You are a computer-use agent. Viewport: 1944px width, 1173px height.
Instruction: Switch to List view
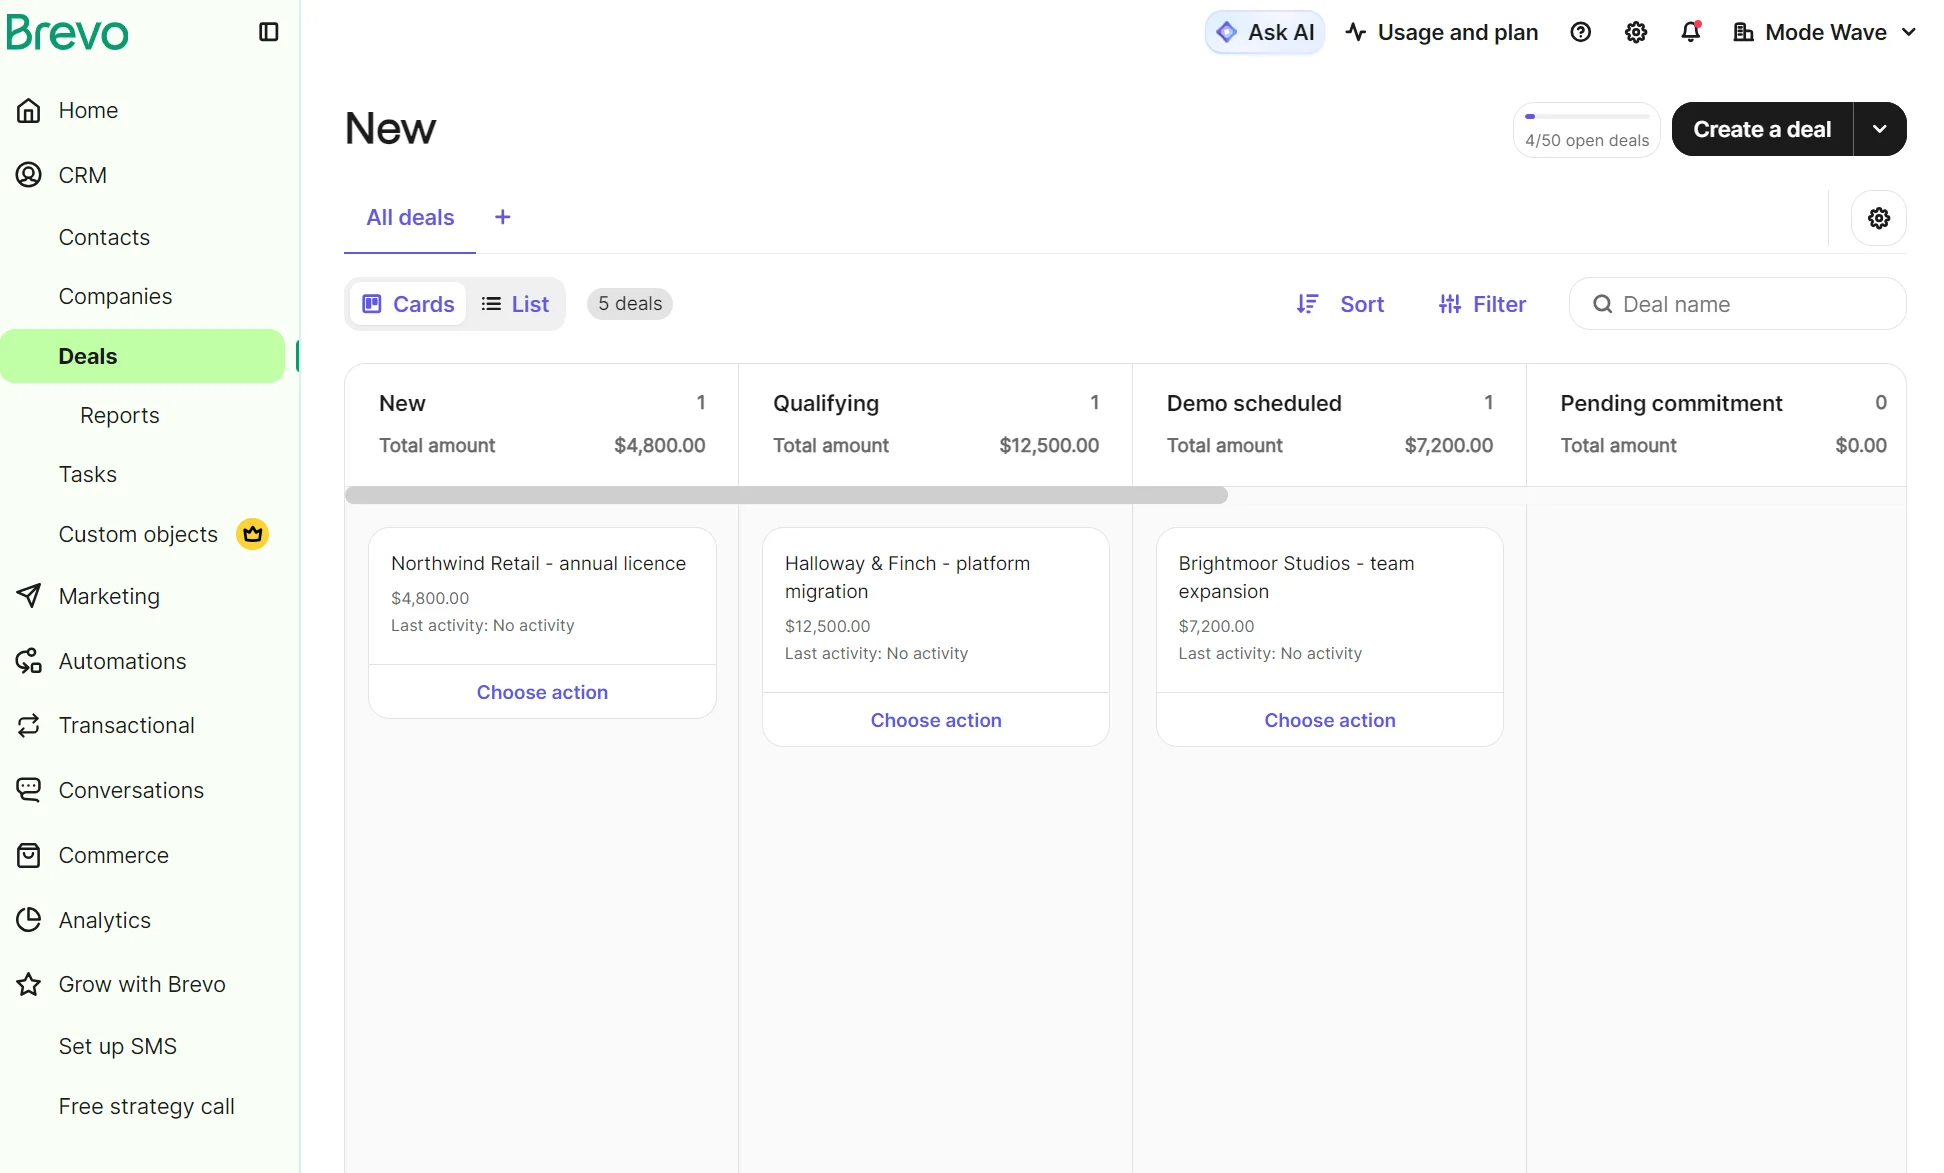(515, 304)
